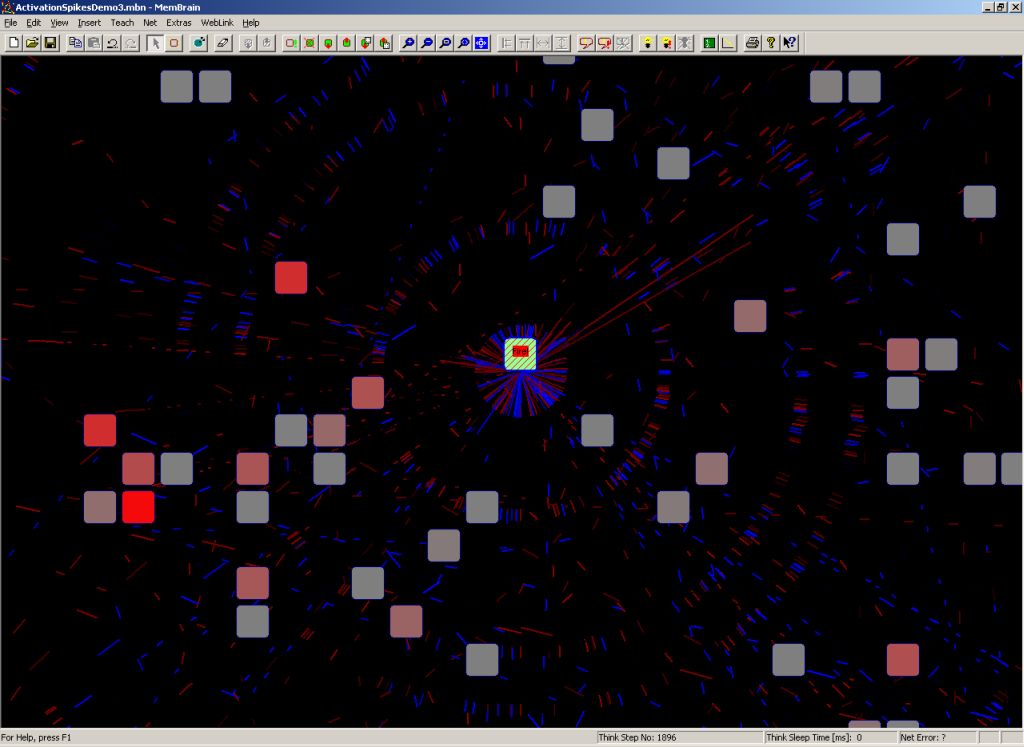Open the Net menu

pyautogui.click(x=150, y=22)
